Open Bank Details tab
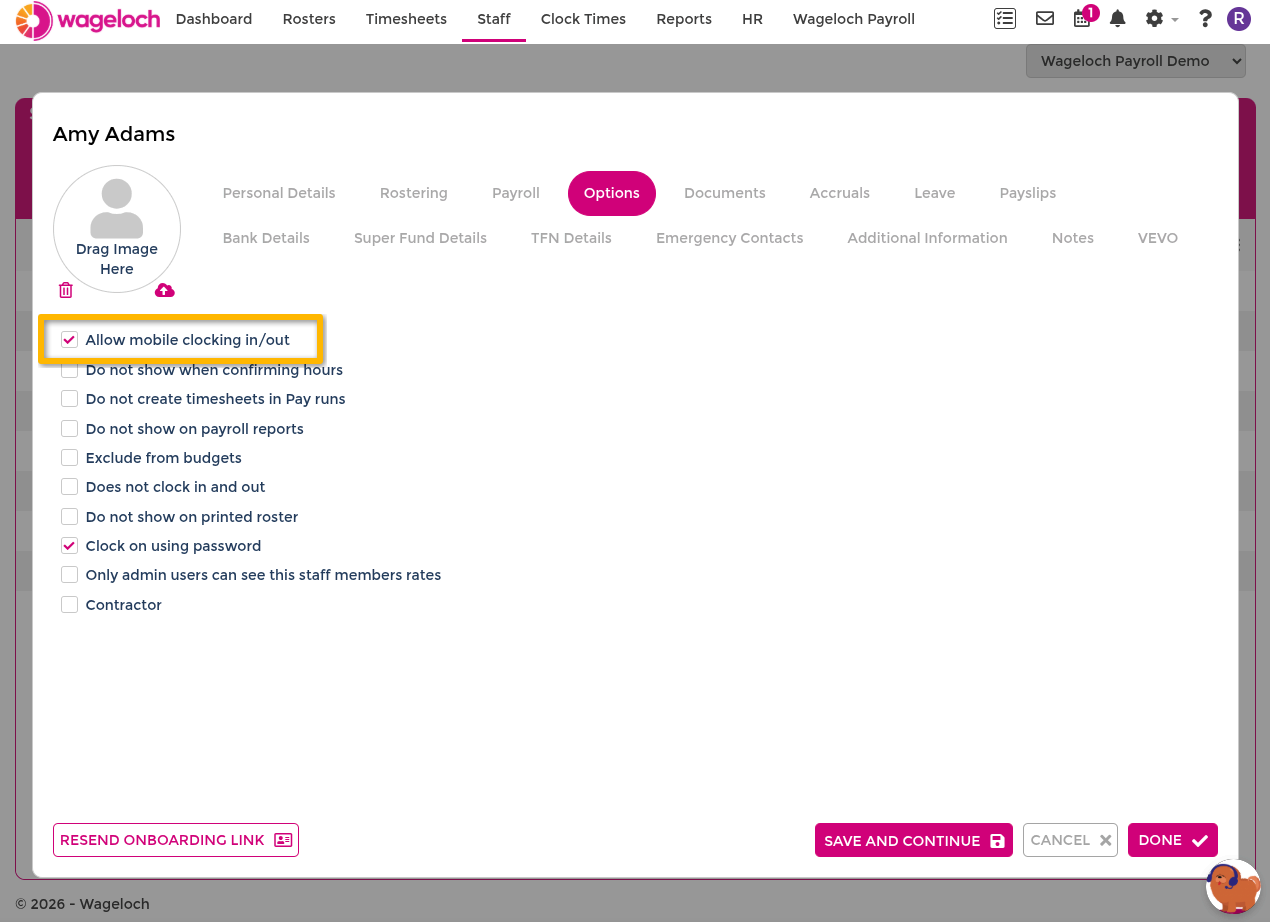 266,238
